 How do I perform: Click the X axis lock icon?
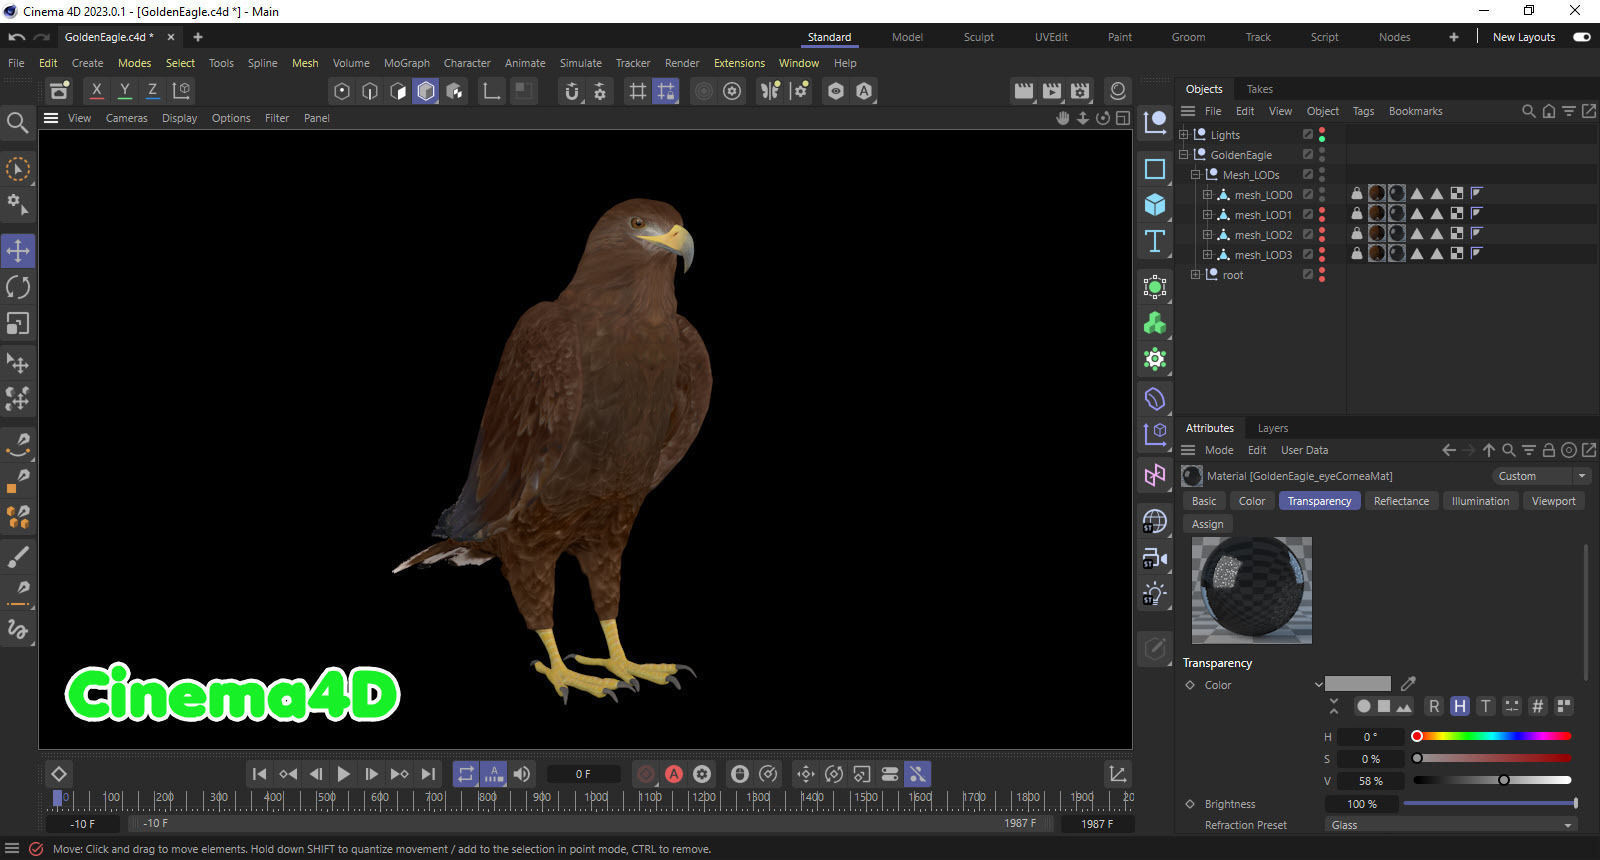pos(96,91)
